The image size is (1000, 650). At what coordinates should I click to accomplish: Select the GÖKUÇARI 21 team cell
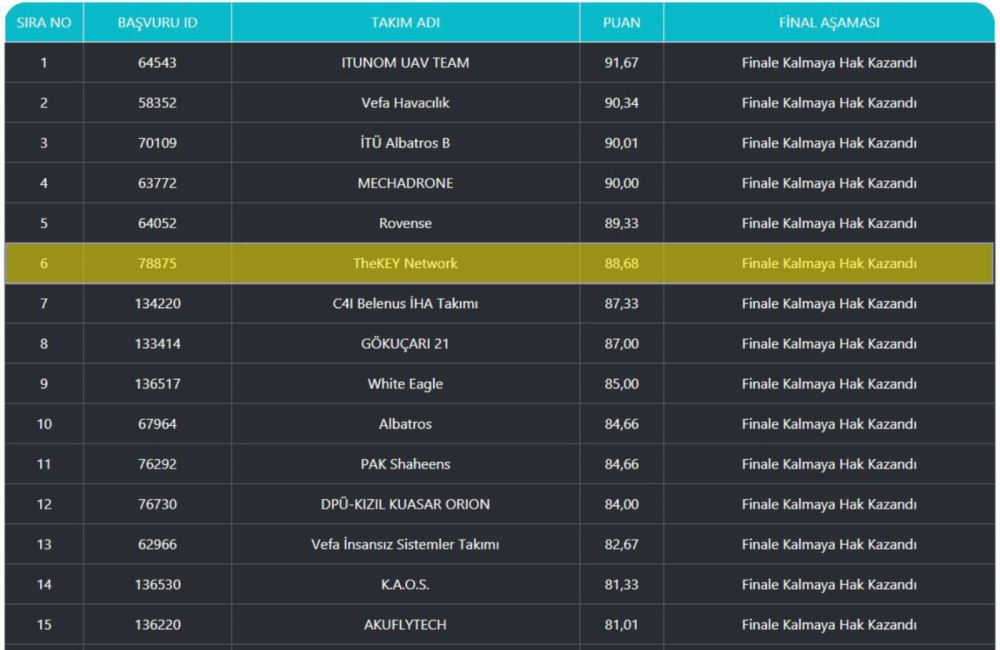tap(405, 344)
